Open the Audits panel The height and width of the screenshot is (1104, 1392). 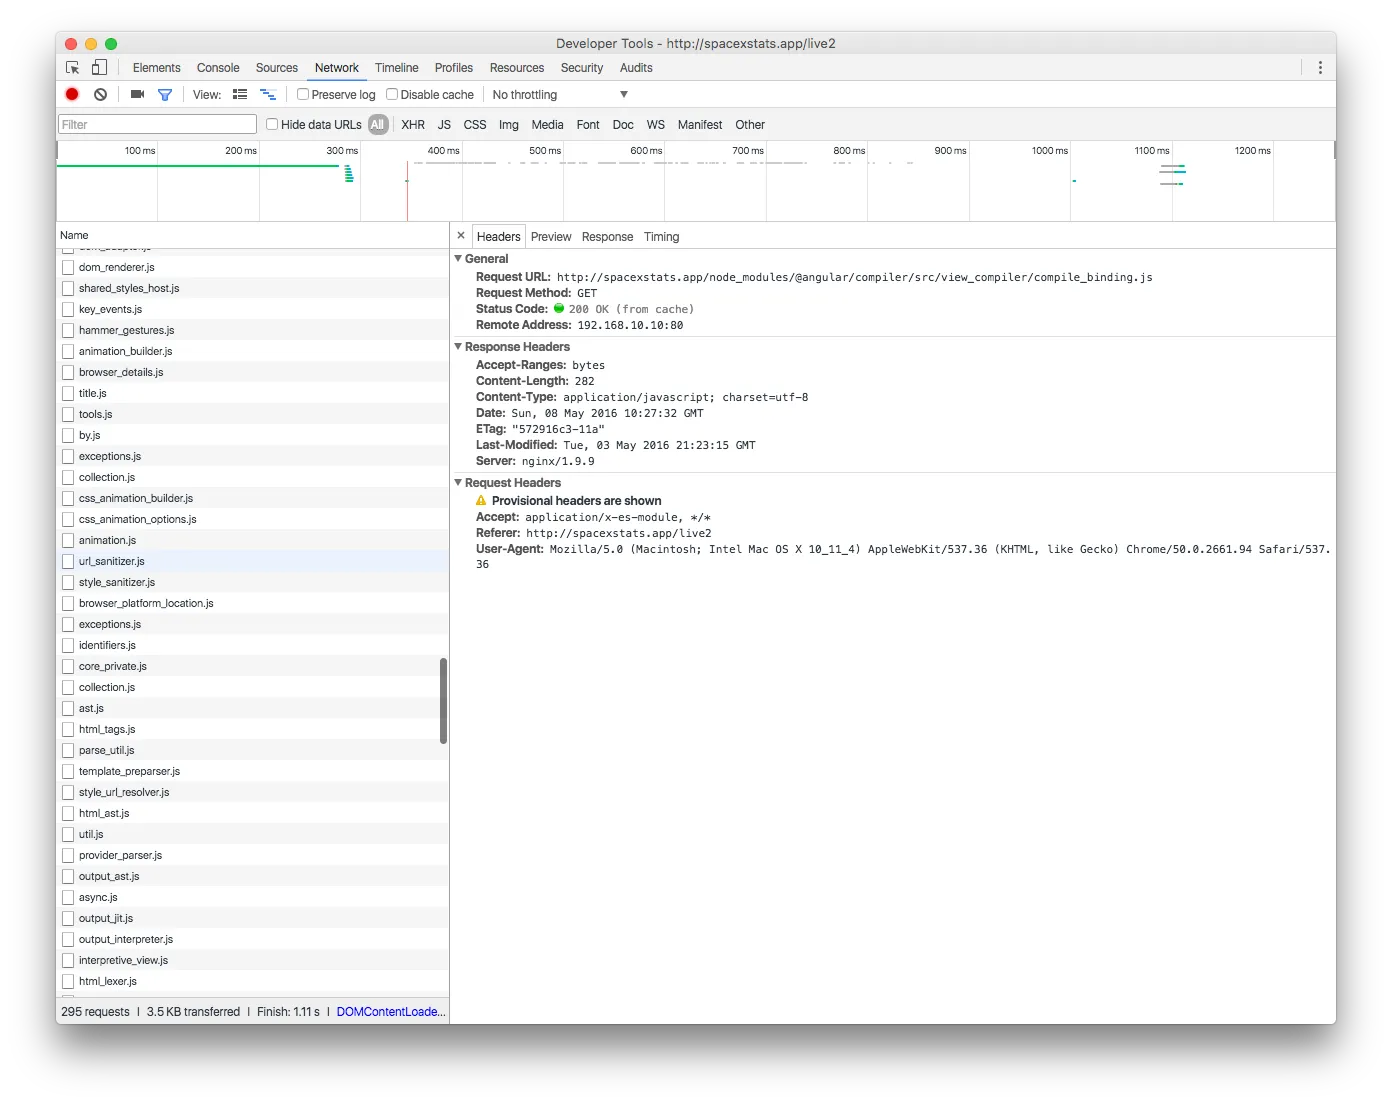tap(636, 68)
